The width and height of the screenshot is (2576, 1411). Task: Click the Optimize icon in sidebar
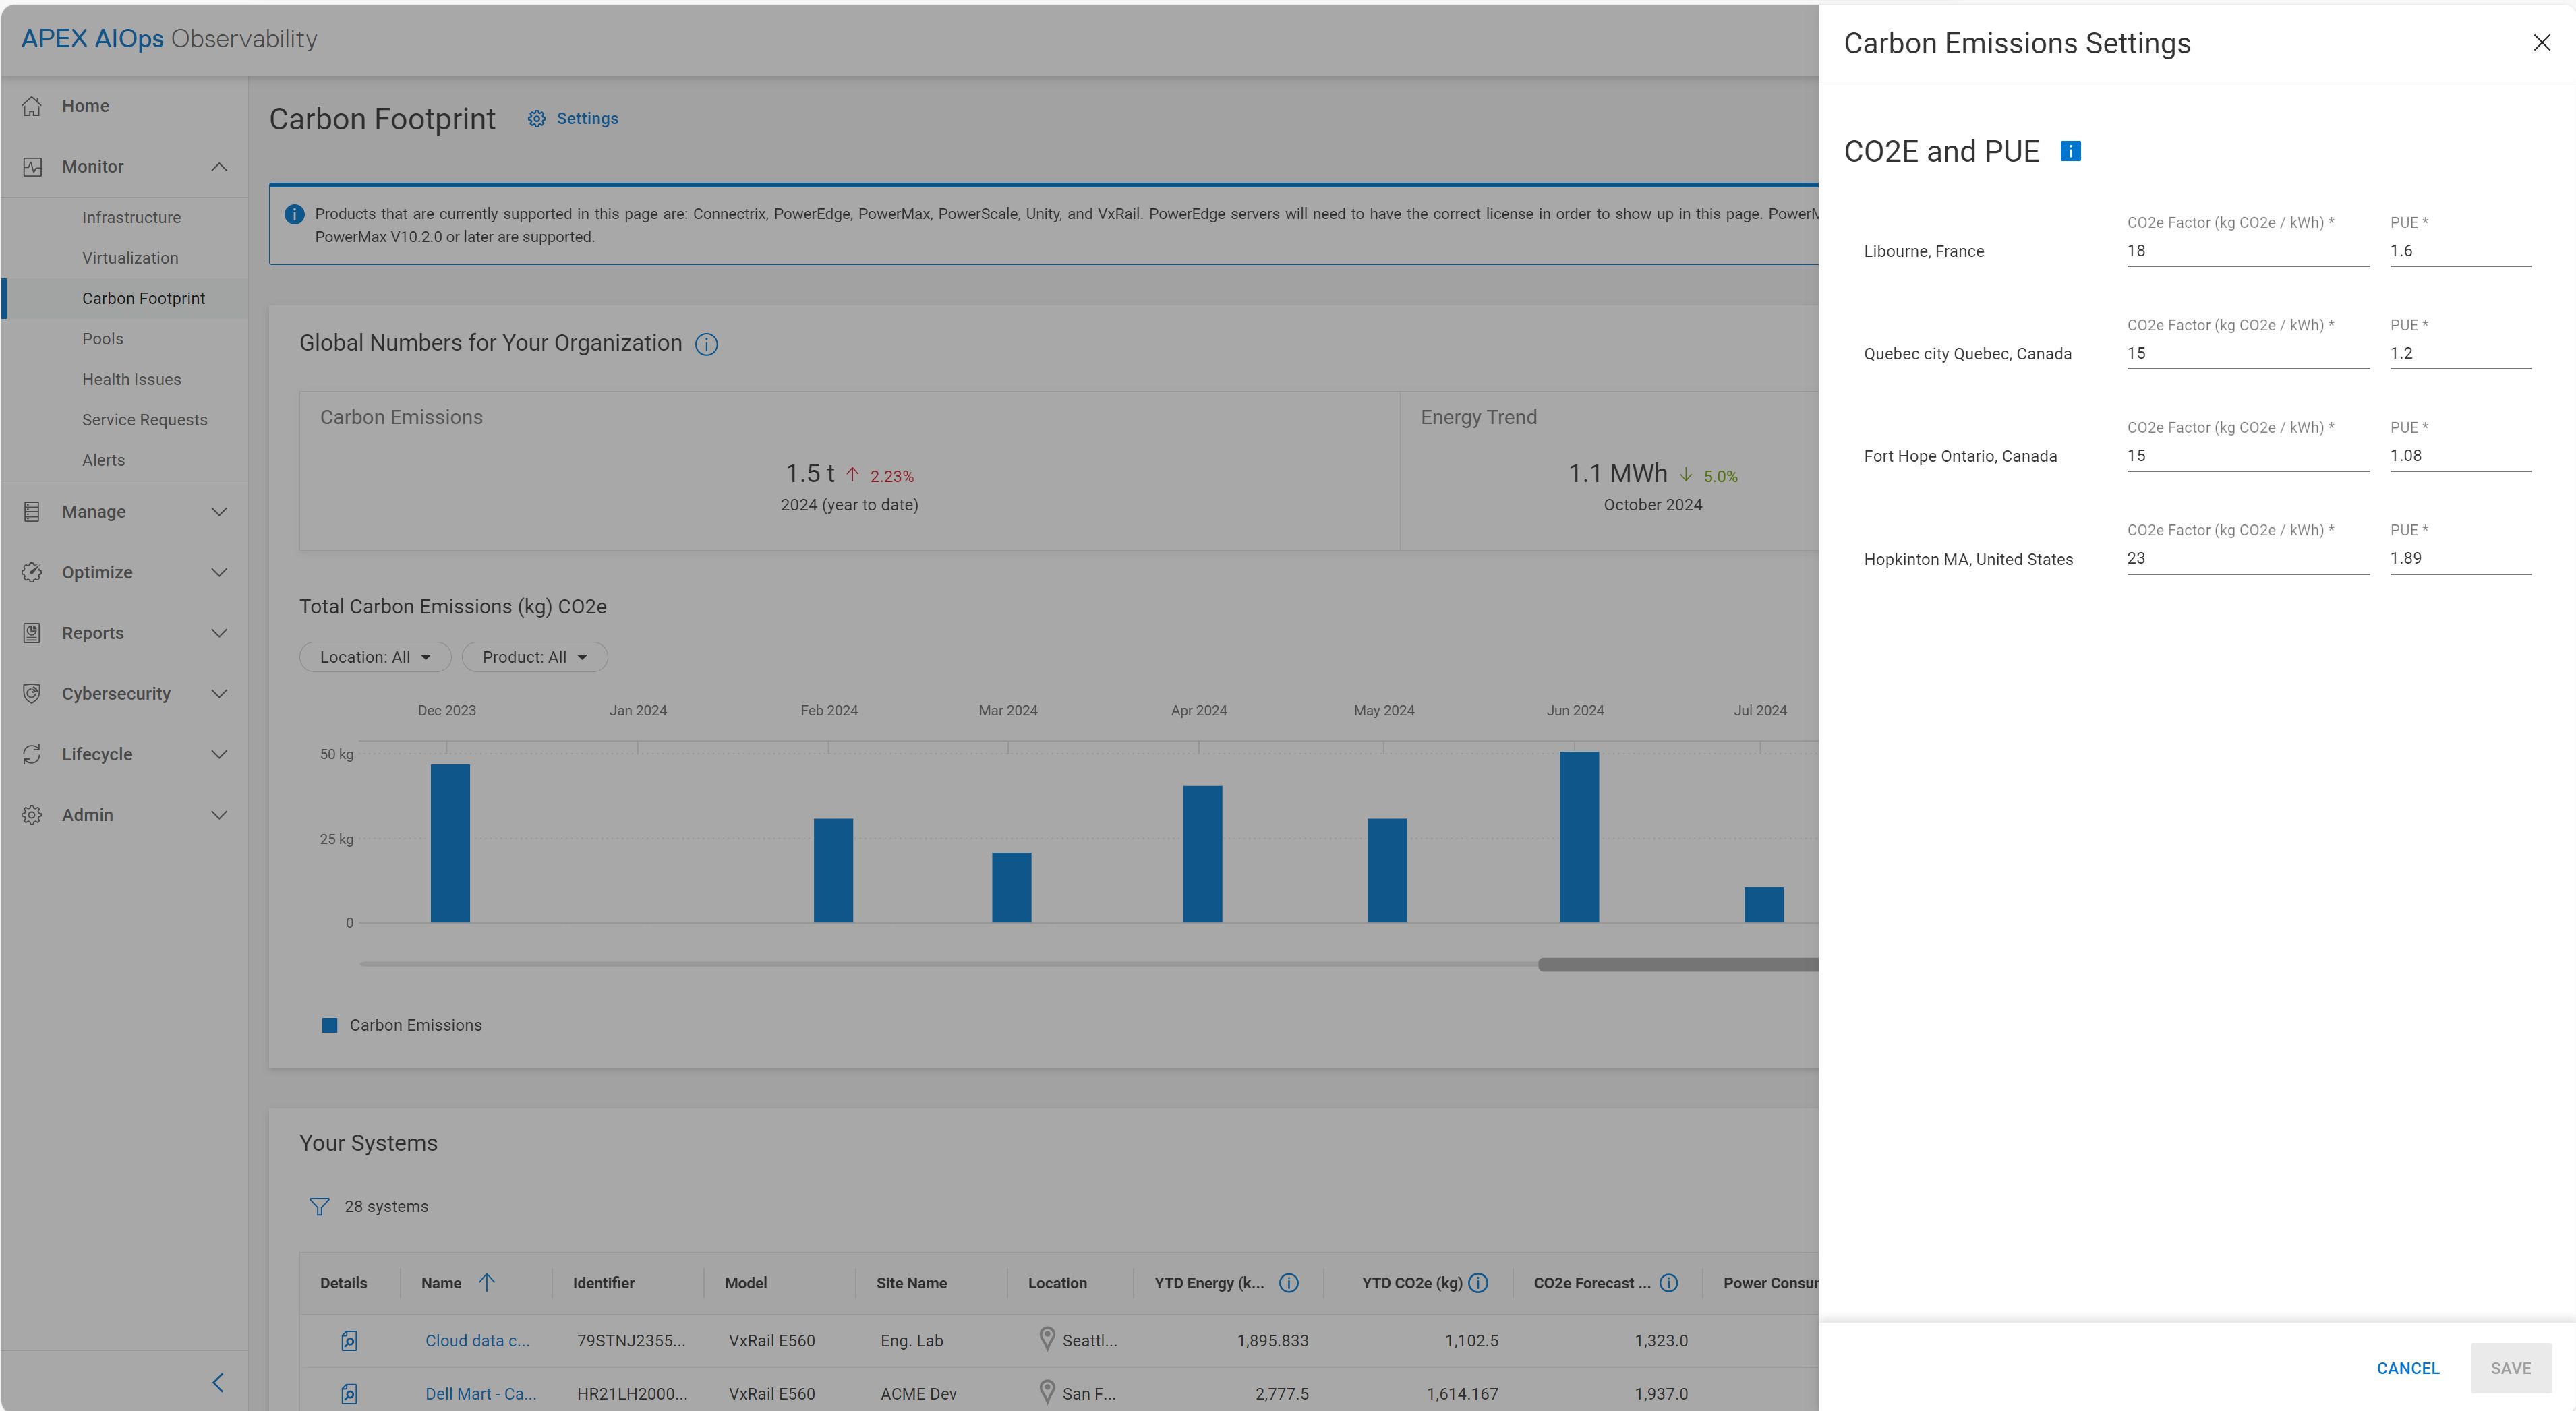click(x=32, y=572)
